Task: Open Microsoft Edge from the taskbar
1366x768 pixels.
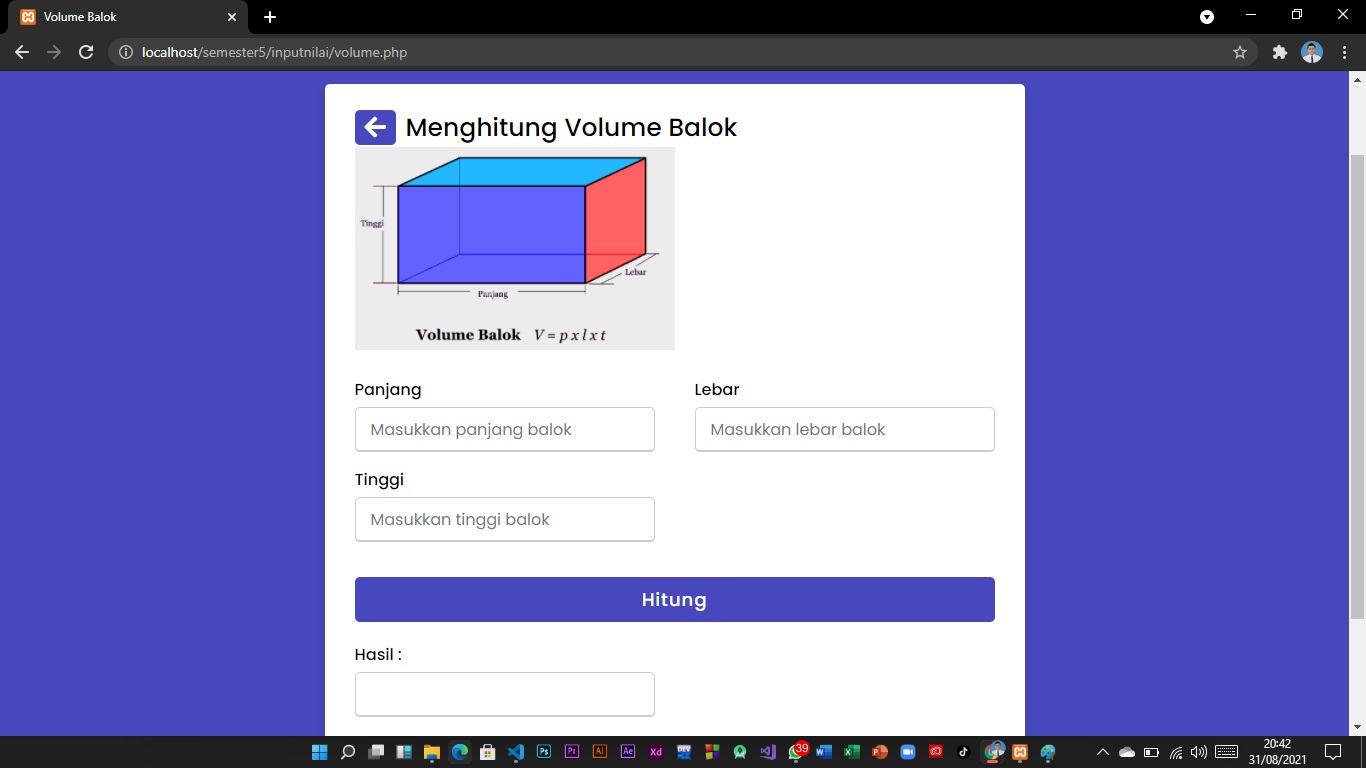Action: pyautogui.click(x=459, y=751)
